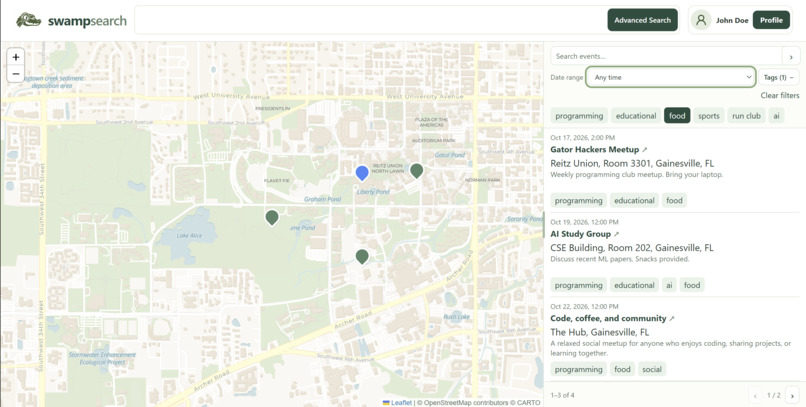Select green map pin in the southern campus area
The width and height of the screenshot is (806, 407).
click(362, 256)
